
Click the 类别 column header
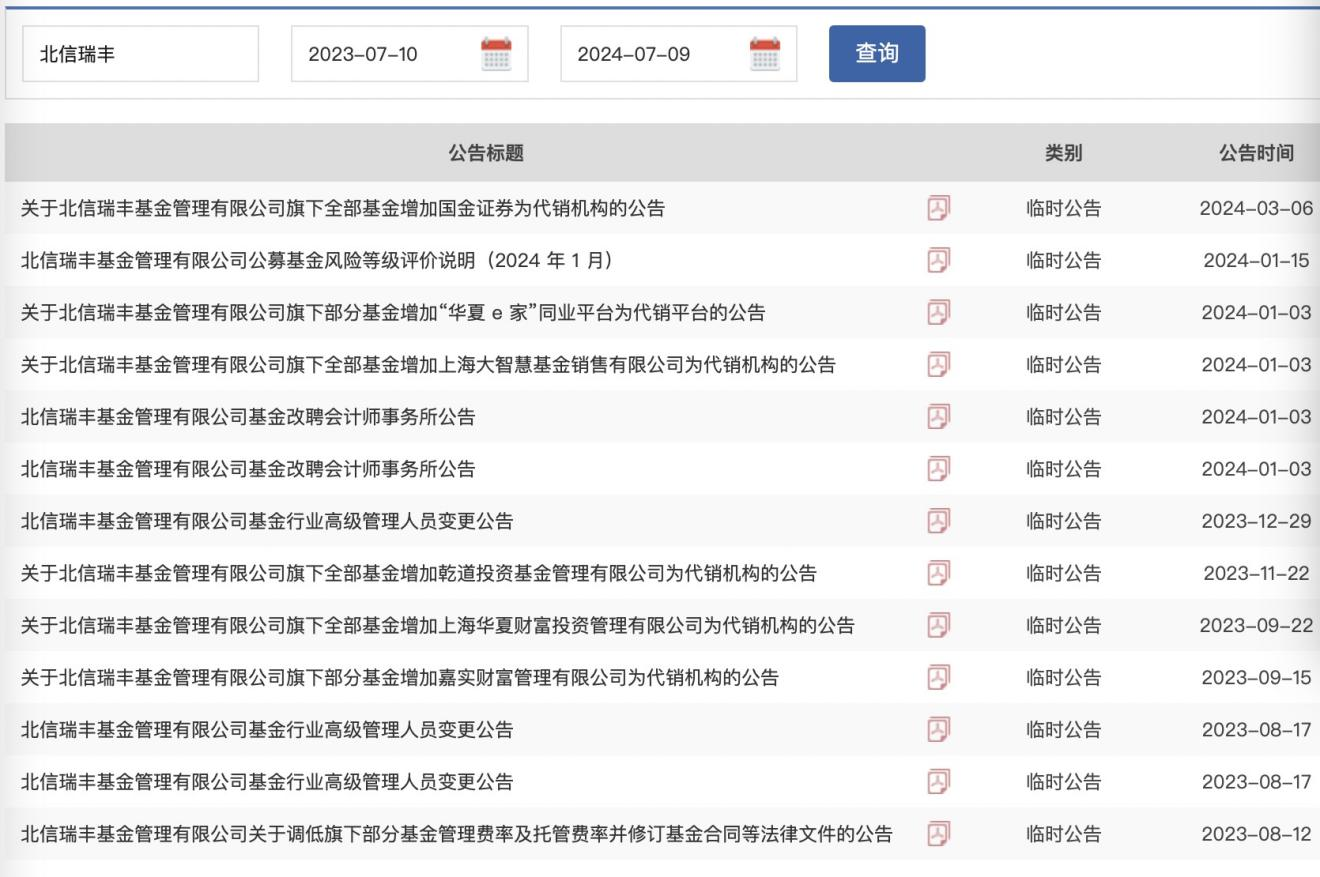click(x=1064, y=153)
